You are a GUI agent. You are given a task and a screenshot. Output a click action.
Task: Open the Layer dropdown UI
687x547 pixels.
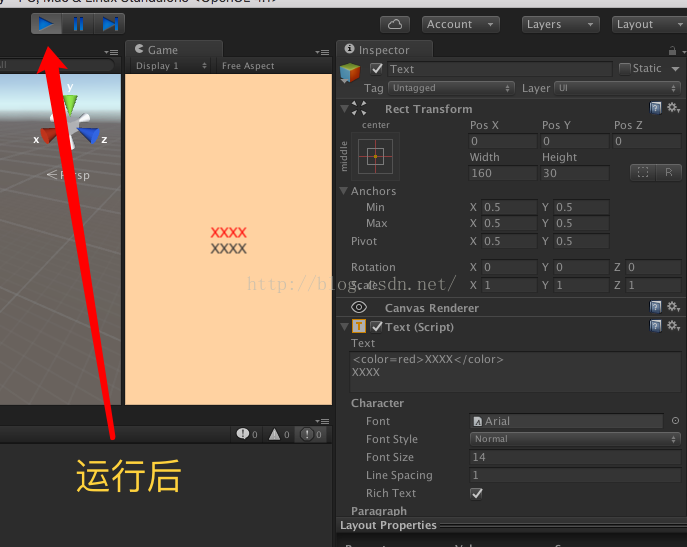617,88
